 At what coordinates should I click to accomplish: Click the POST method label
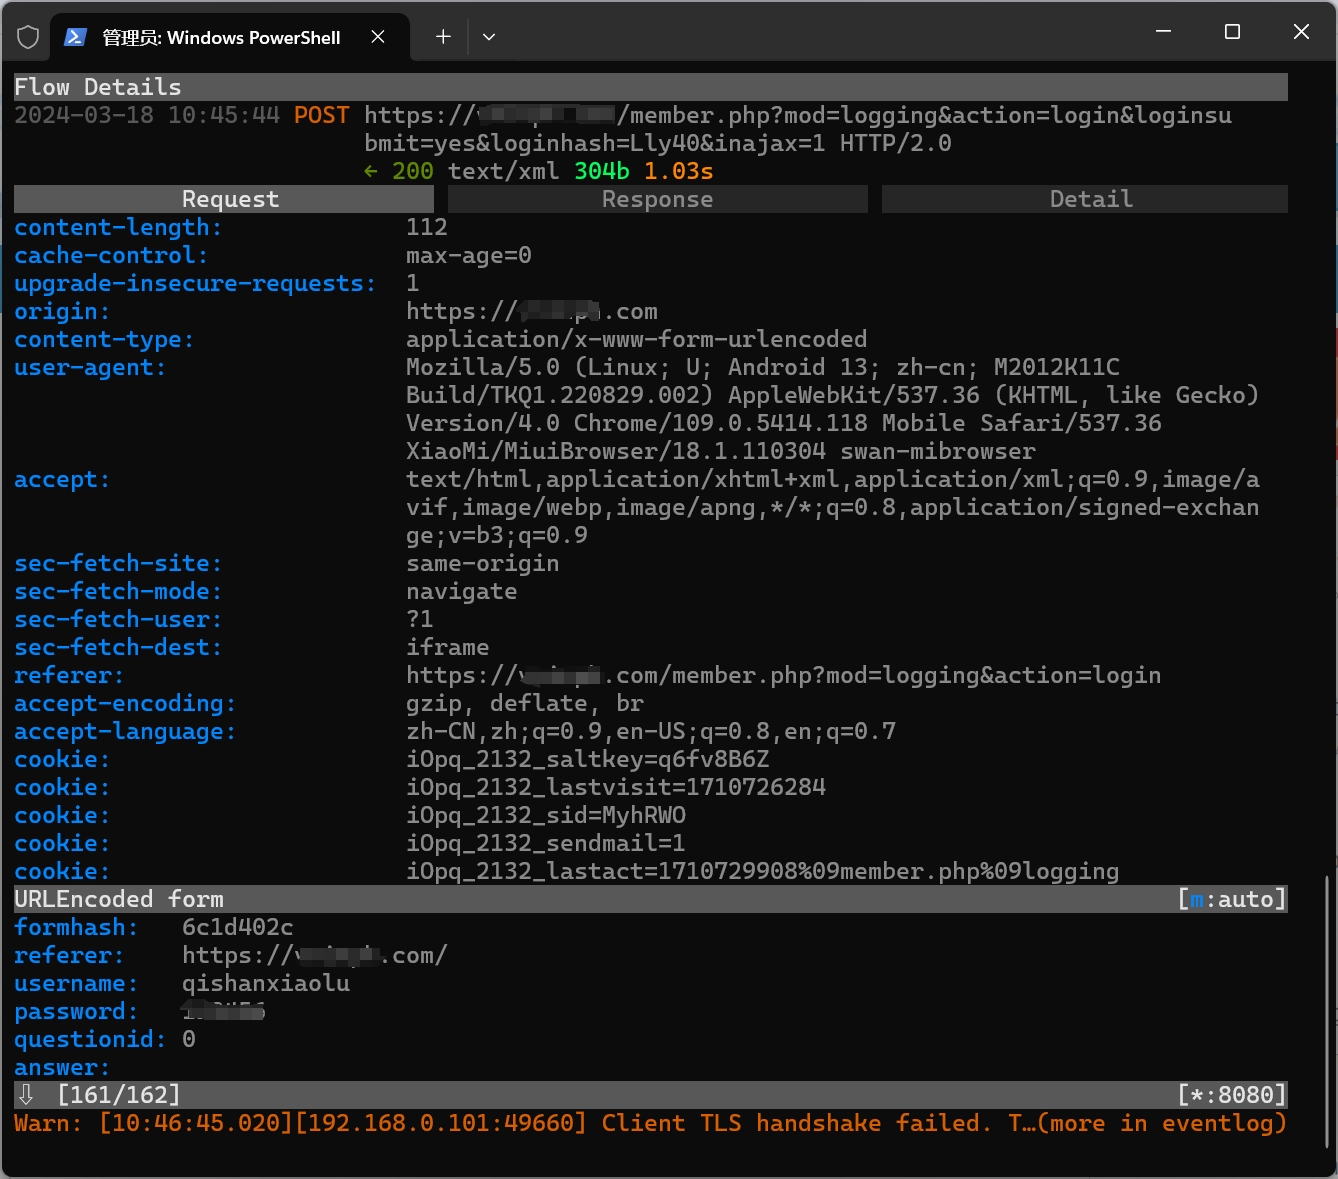tap(322, 115)
